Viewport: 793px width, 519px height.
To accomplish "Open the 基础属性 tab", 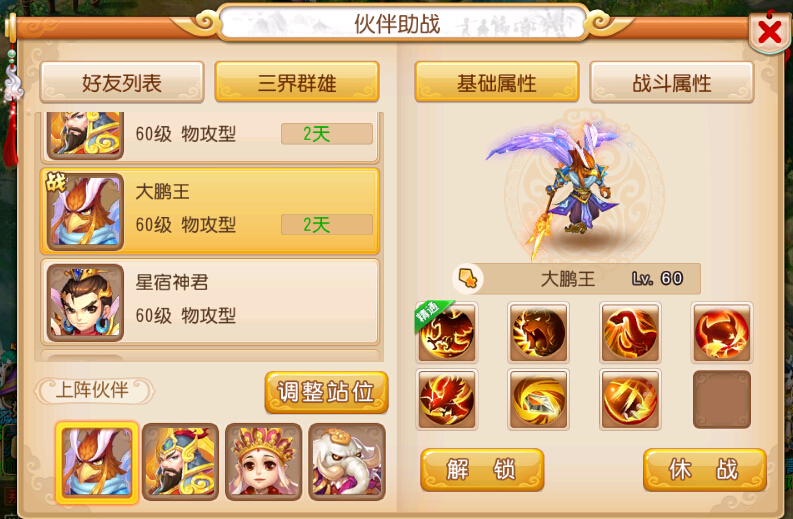I will click(x=497, y=82).
